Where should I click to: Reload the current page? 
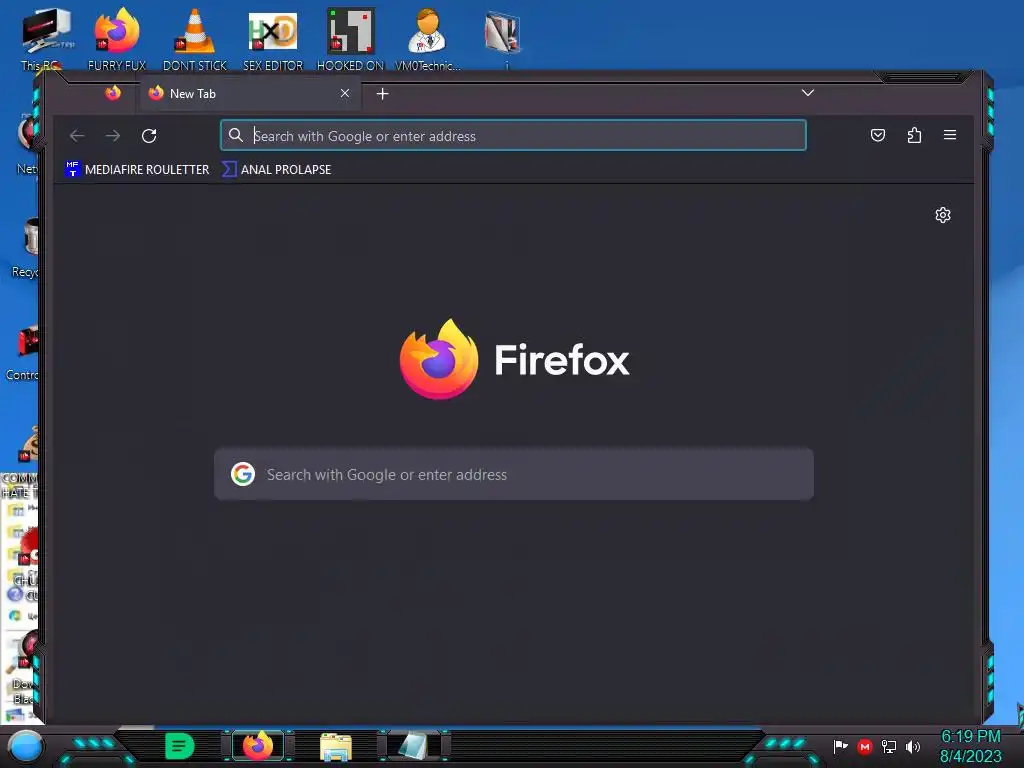click(x=149, y=136)
